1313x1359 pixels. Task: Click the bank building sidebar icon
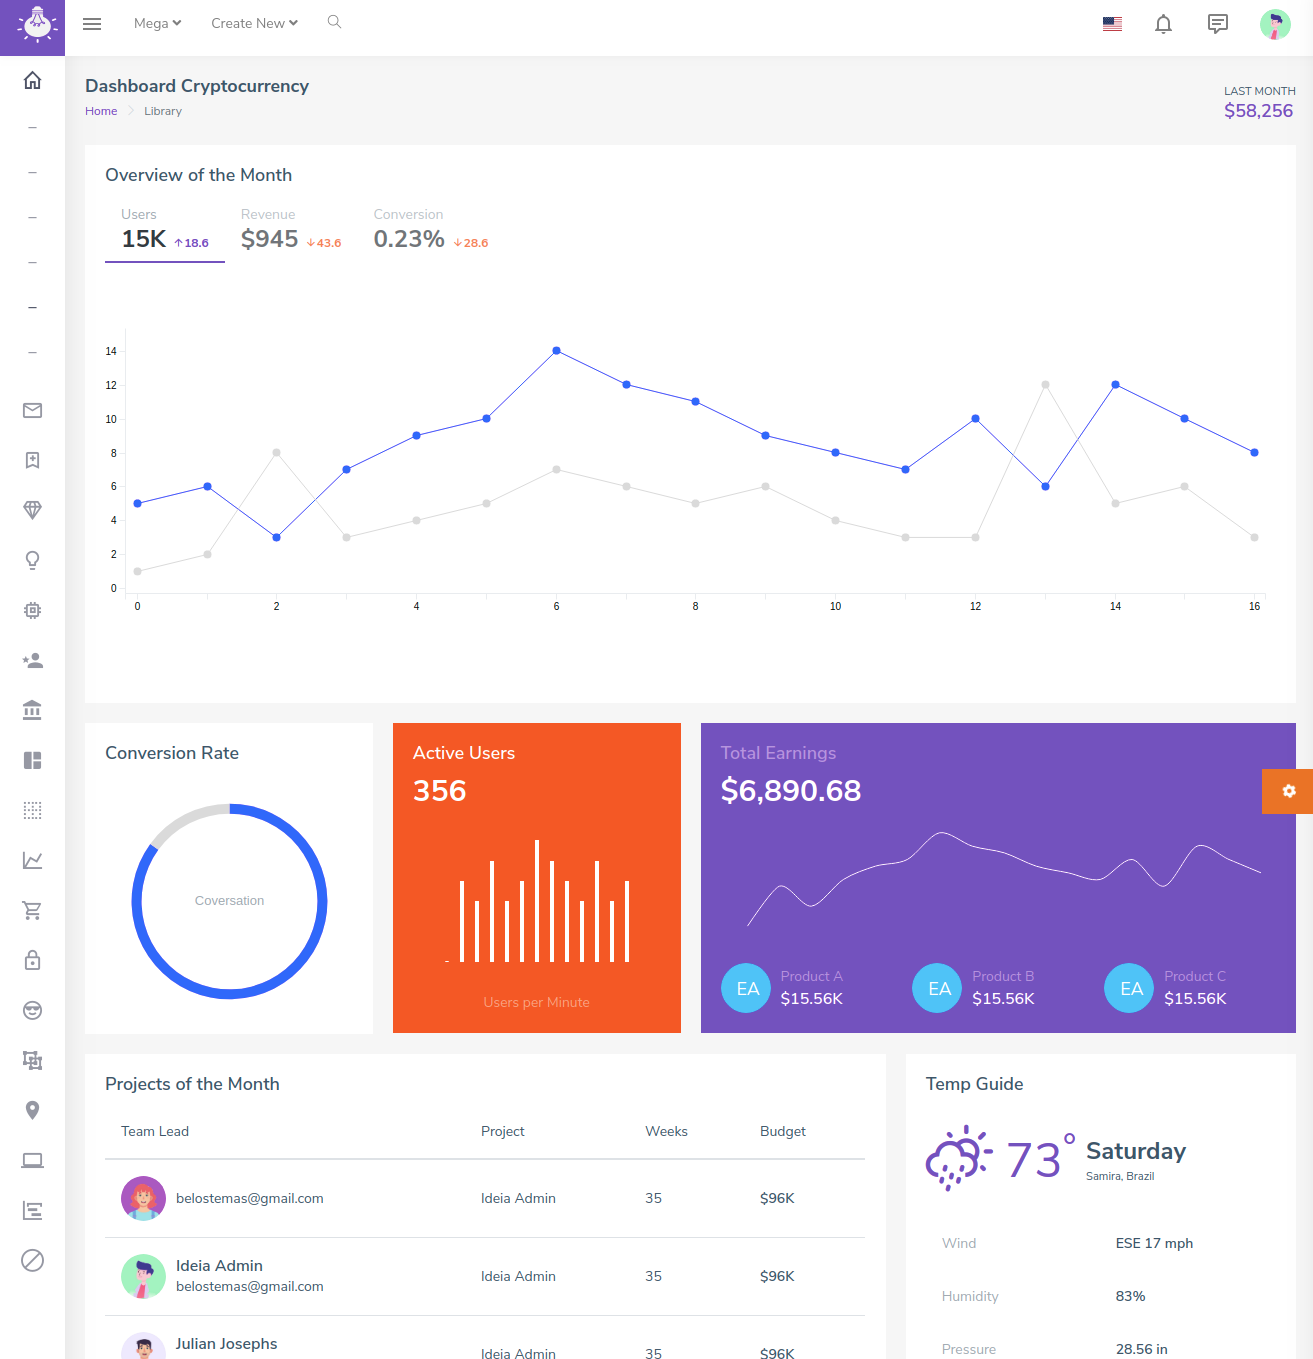coord(32,710)
